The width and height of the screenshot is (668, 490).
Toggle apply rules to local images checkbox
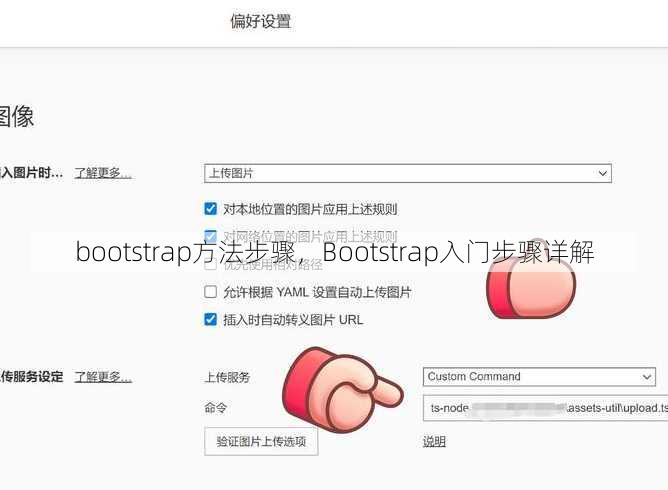point(210,209)
